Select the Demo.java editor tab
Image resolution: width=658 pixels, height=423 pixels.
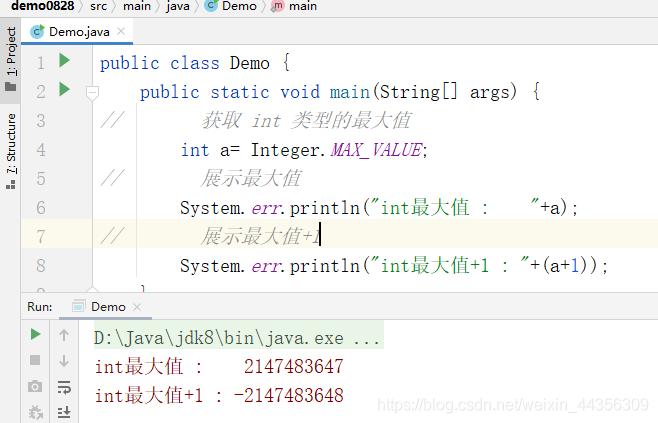(77, 31)
